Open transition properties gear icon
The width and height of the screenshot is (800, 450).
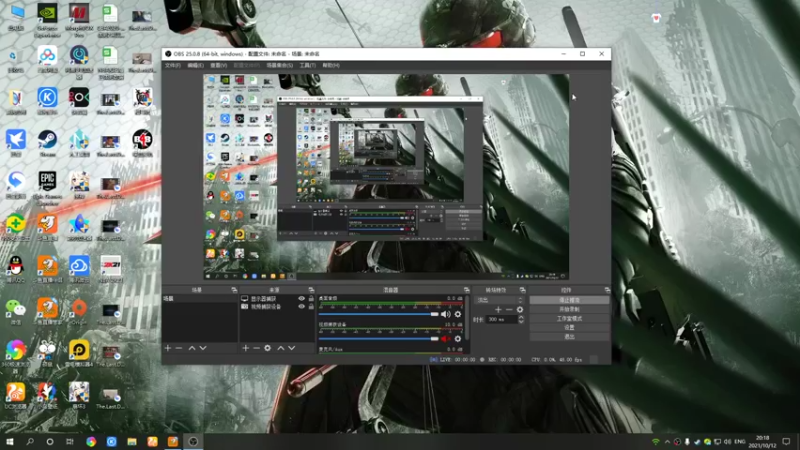point(520,309)
